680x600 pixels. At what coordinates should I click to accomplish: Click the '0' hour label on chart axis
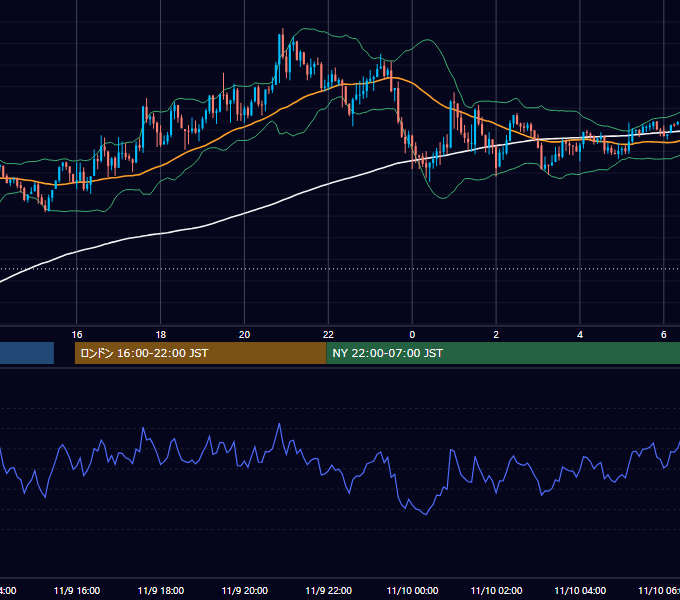coord(412,334)
